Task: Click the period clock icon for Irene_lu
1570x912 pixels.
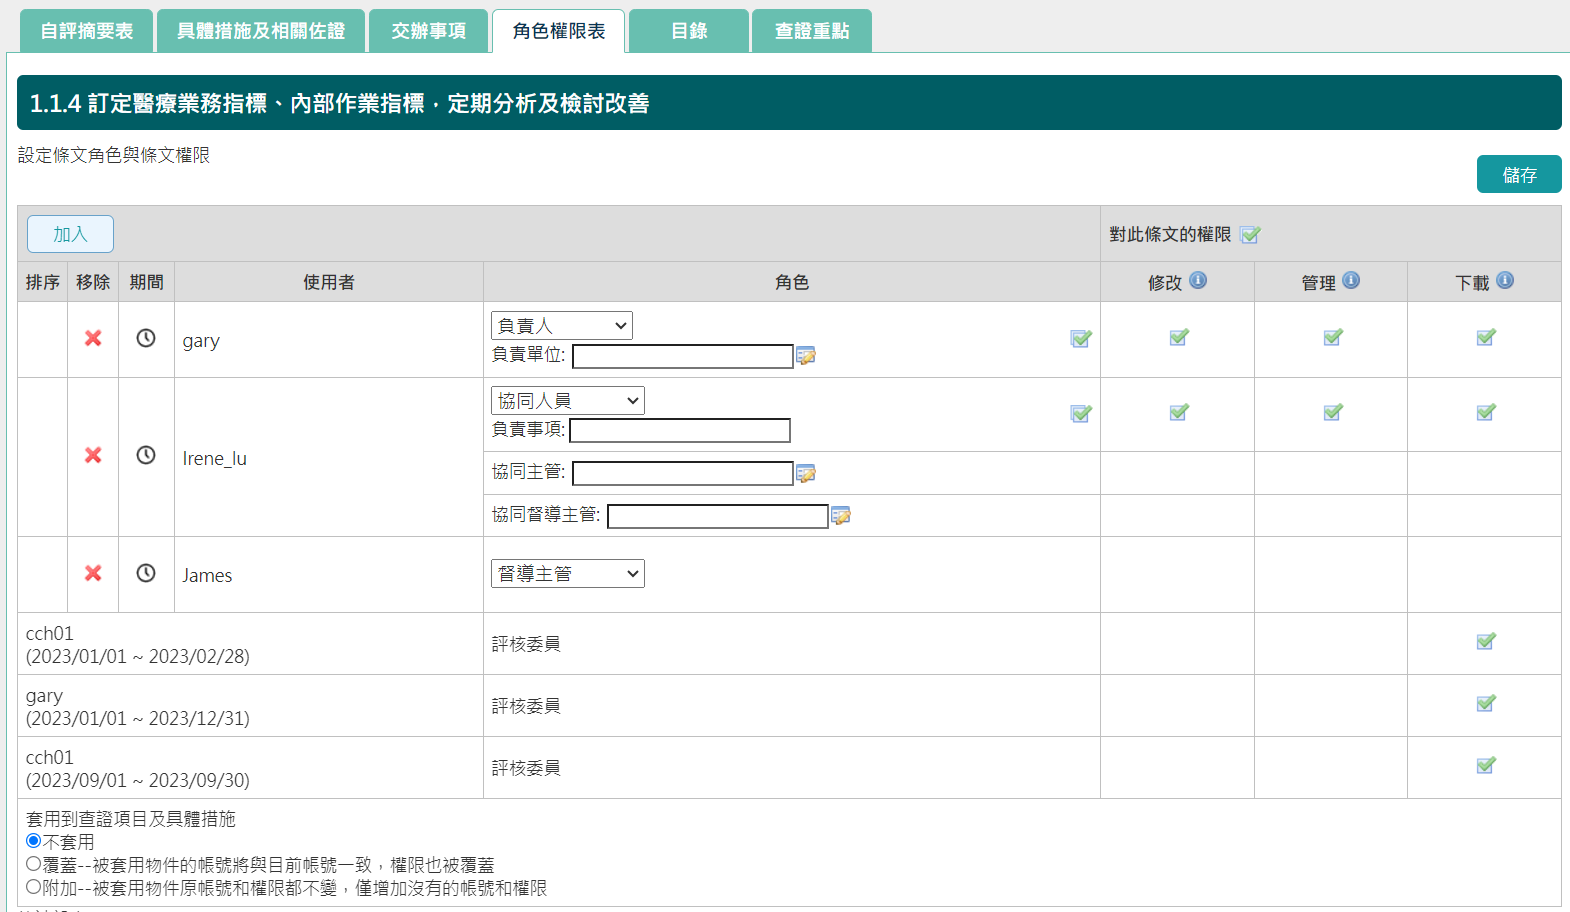Action: (x=146, y=455)
